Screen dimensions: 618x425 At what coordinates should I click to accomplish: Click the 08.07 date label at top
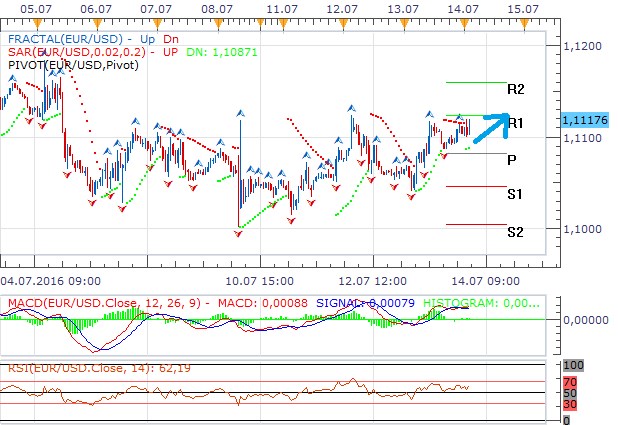(218, 8)
